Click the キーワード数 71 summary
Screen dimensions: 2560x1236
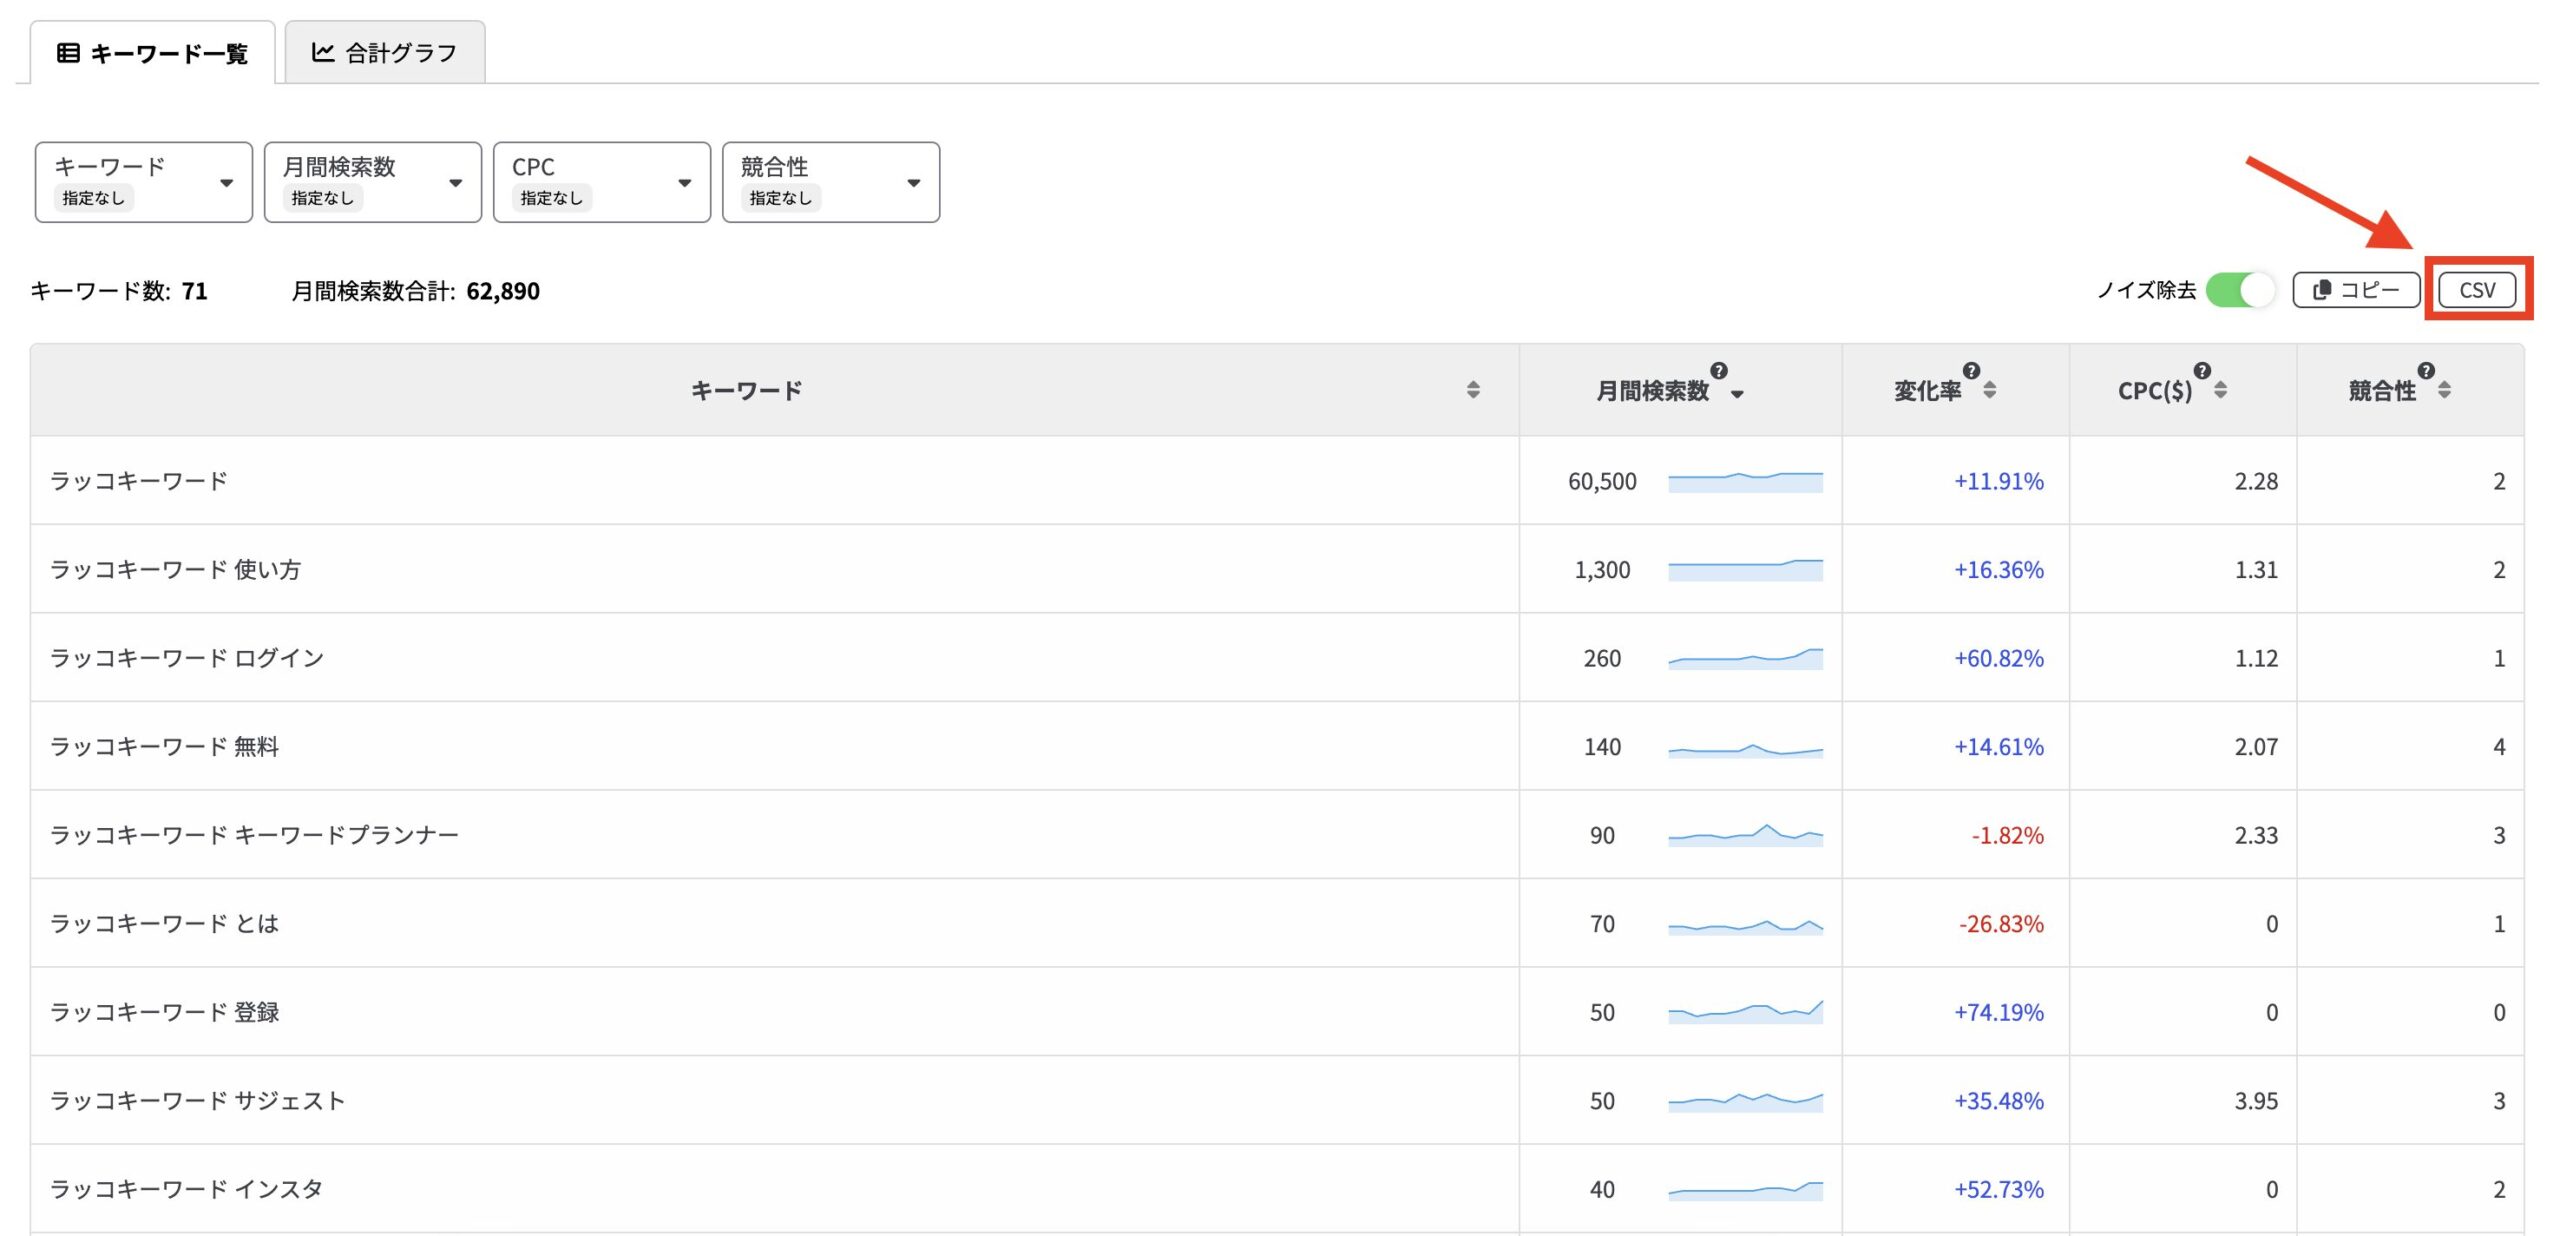[119, 291]
